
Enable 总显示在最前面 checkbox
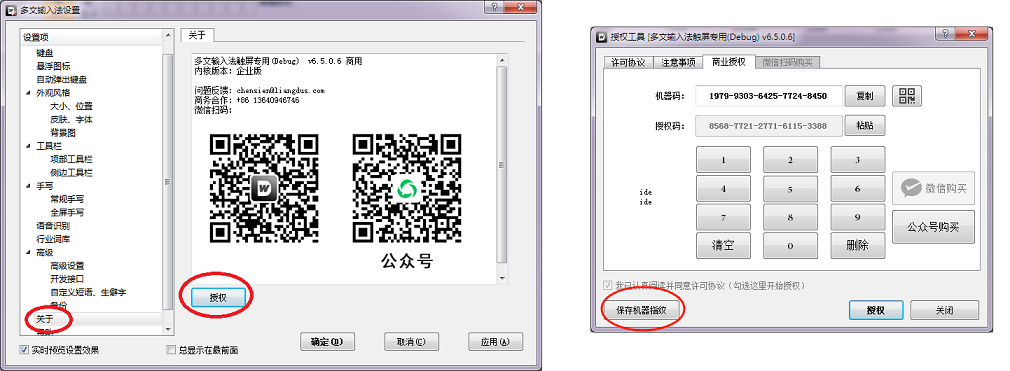[x=171, y=350]
